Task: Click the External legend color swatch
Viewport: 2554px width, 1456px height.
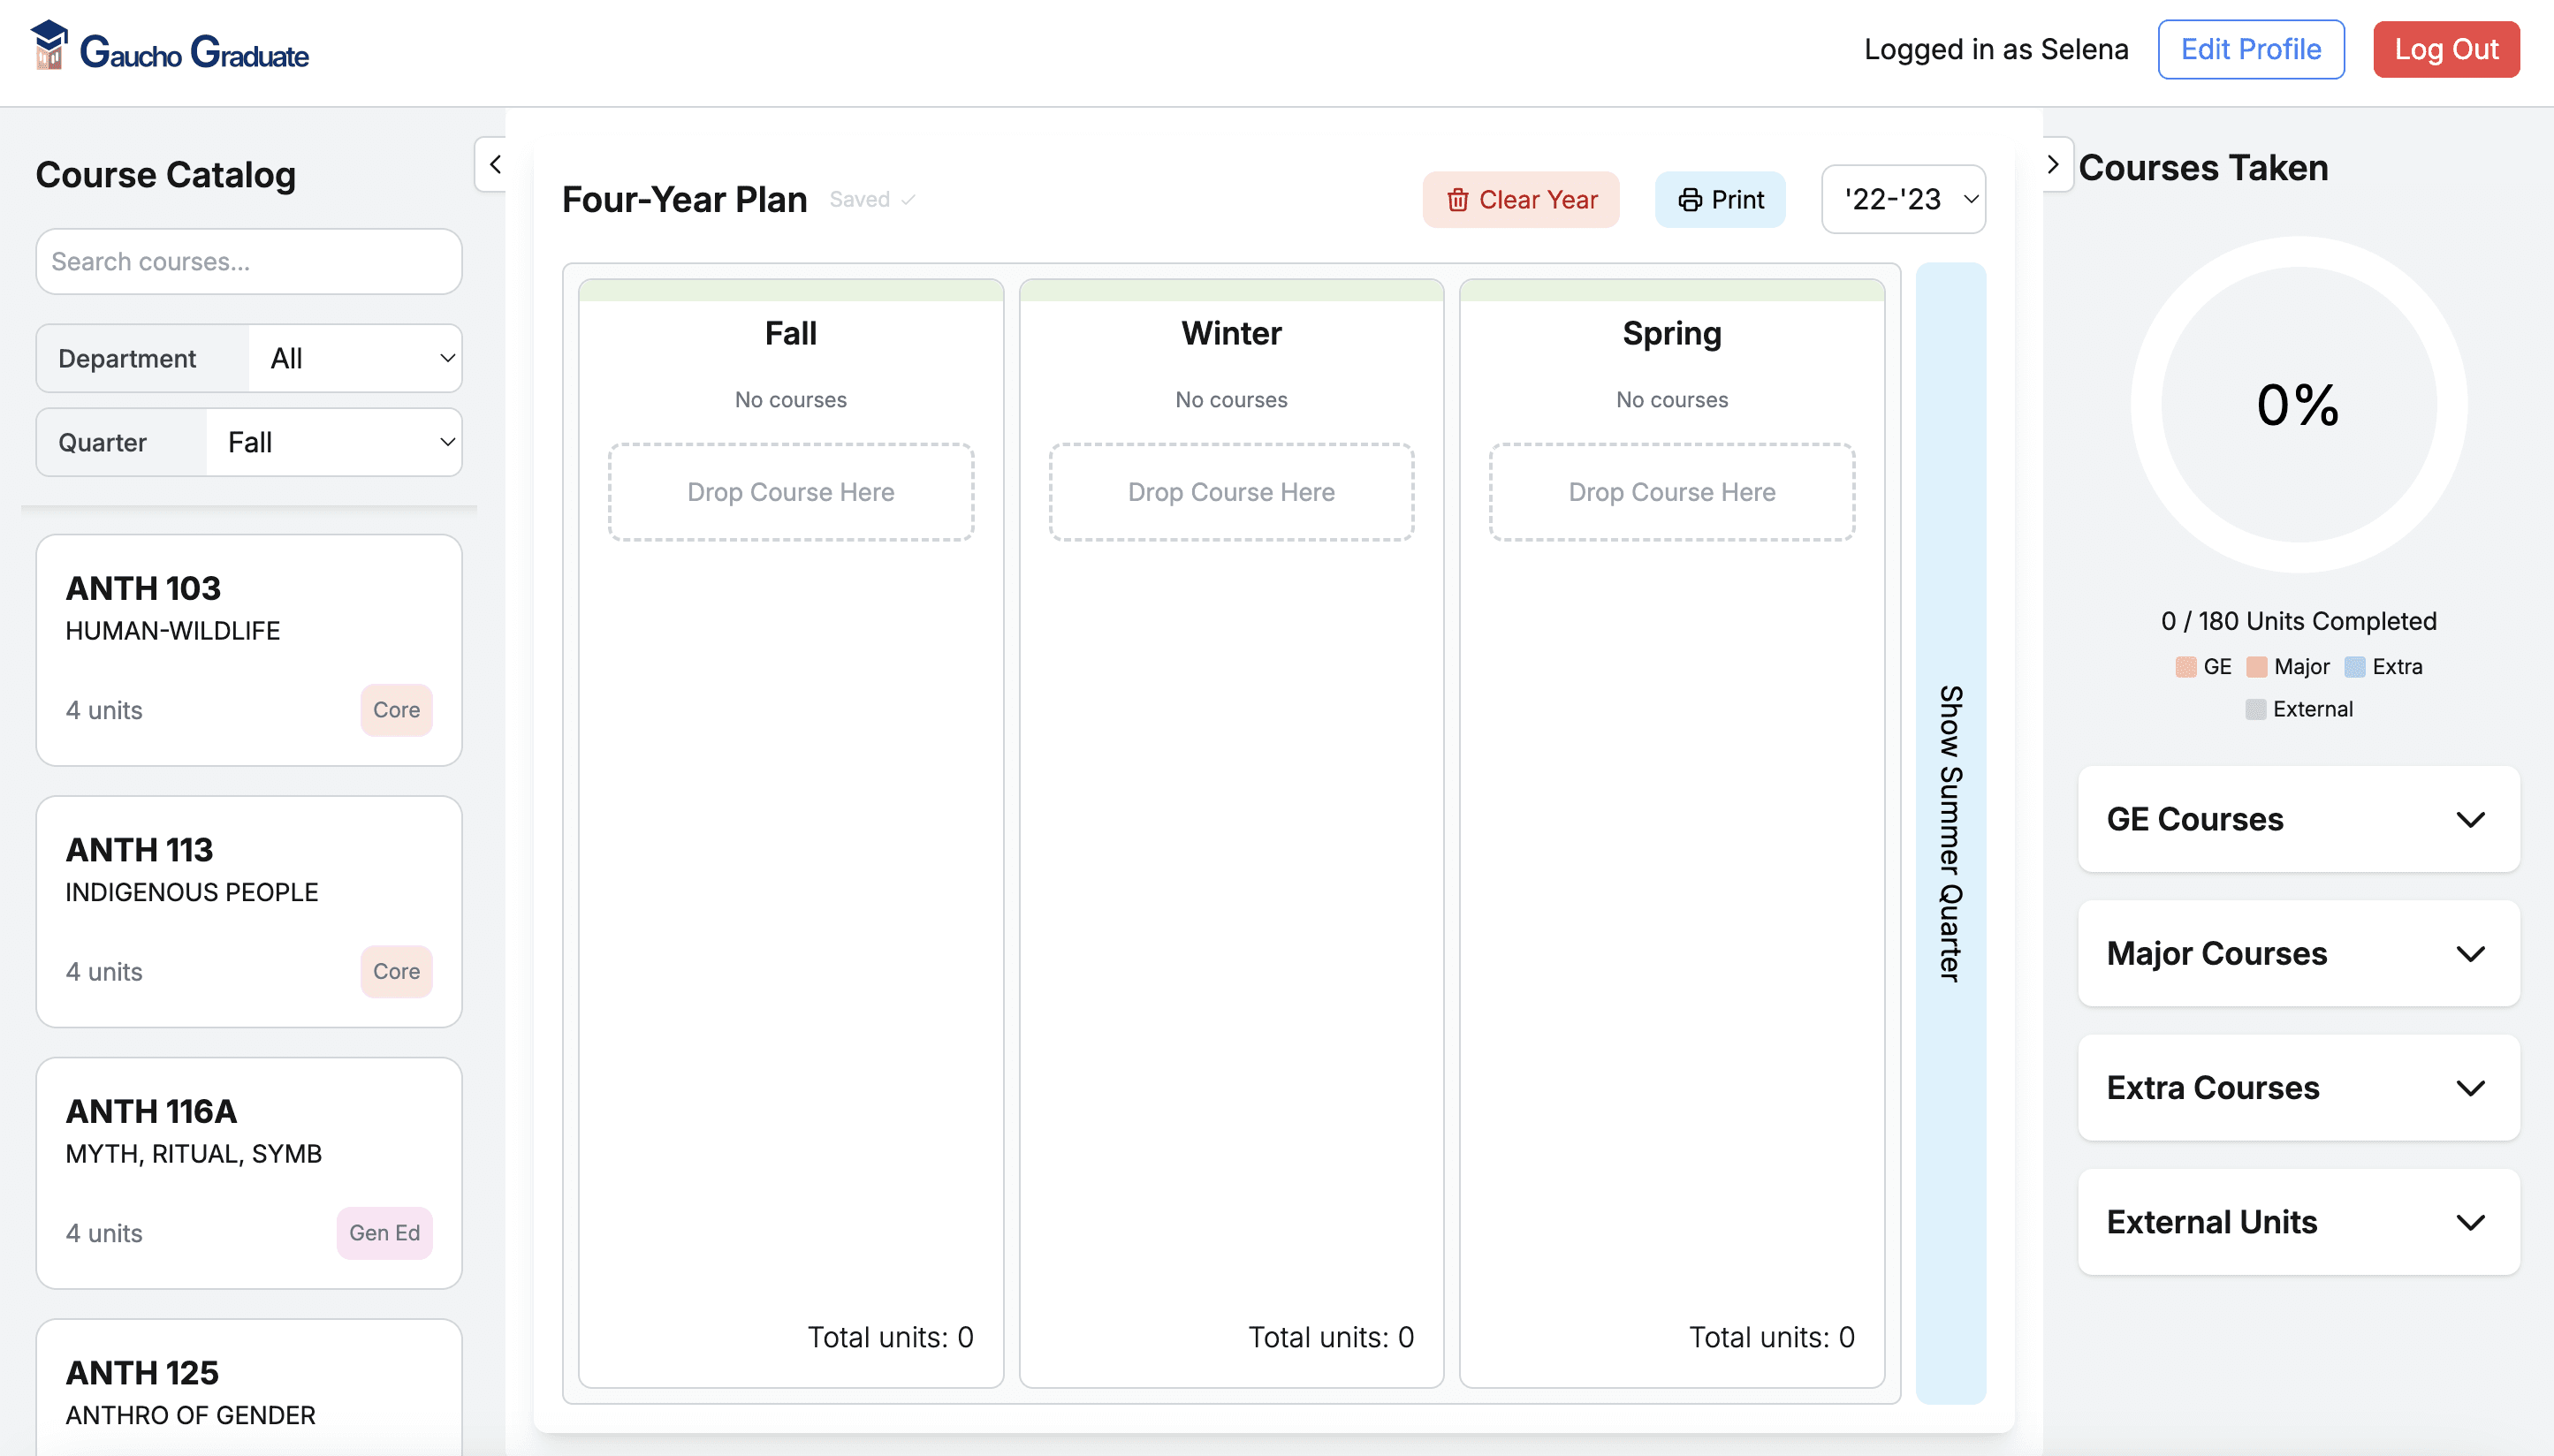Action: pos(2254,709)
